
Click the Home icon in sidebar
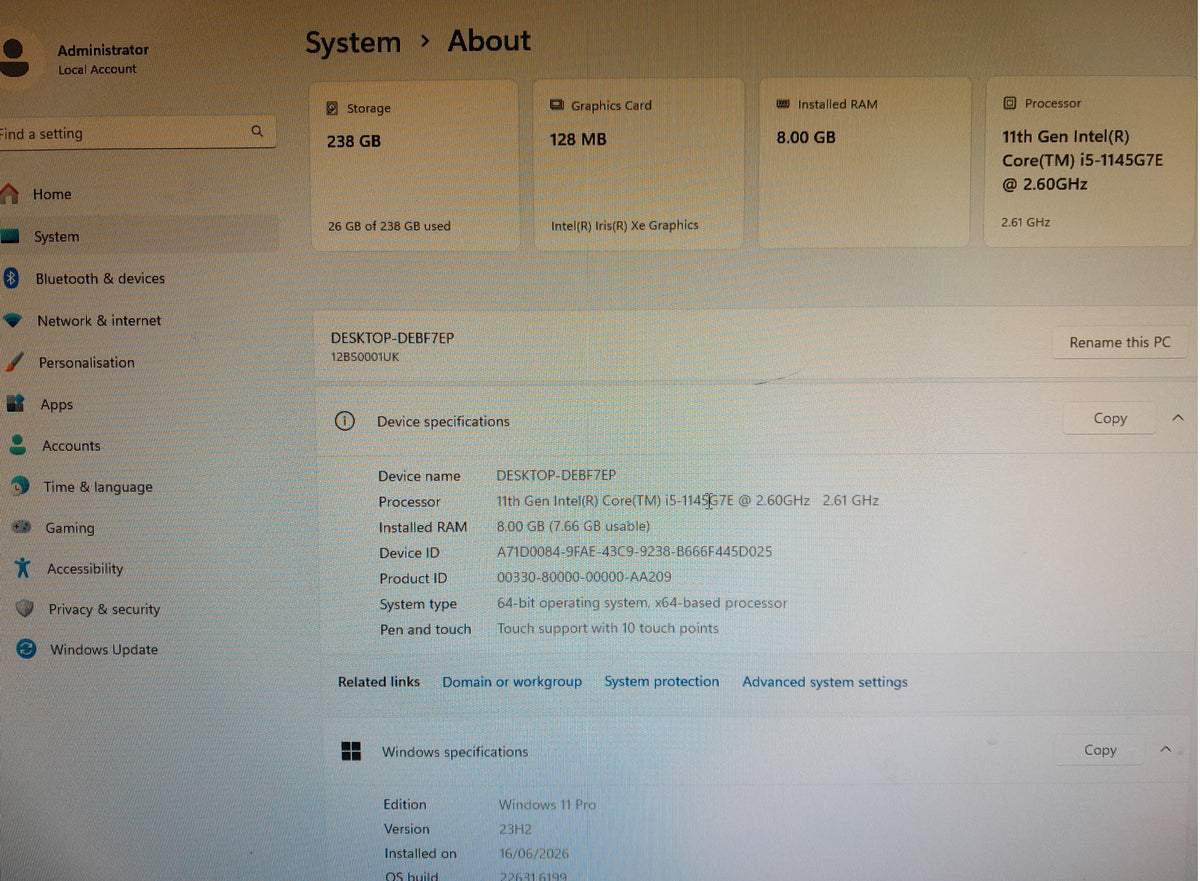(9, 193)
